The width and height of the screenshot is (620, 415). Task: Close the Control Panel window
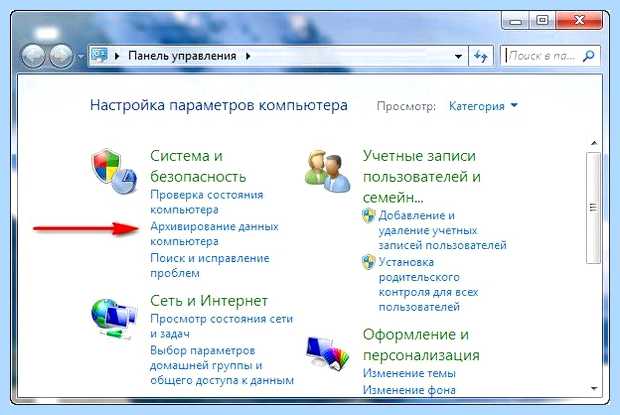(579, 20)
